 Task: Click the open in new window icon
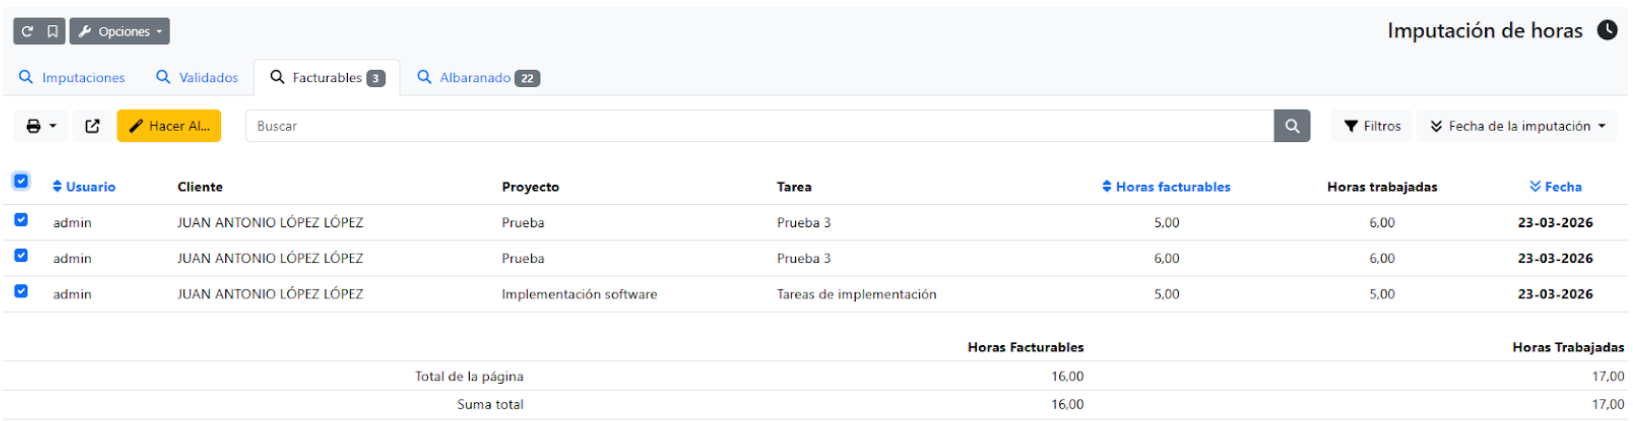click(x=92, y=126)
